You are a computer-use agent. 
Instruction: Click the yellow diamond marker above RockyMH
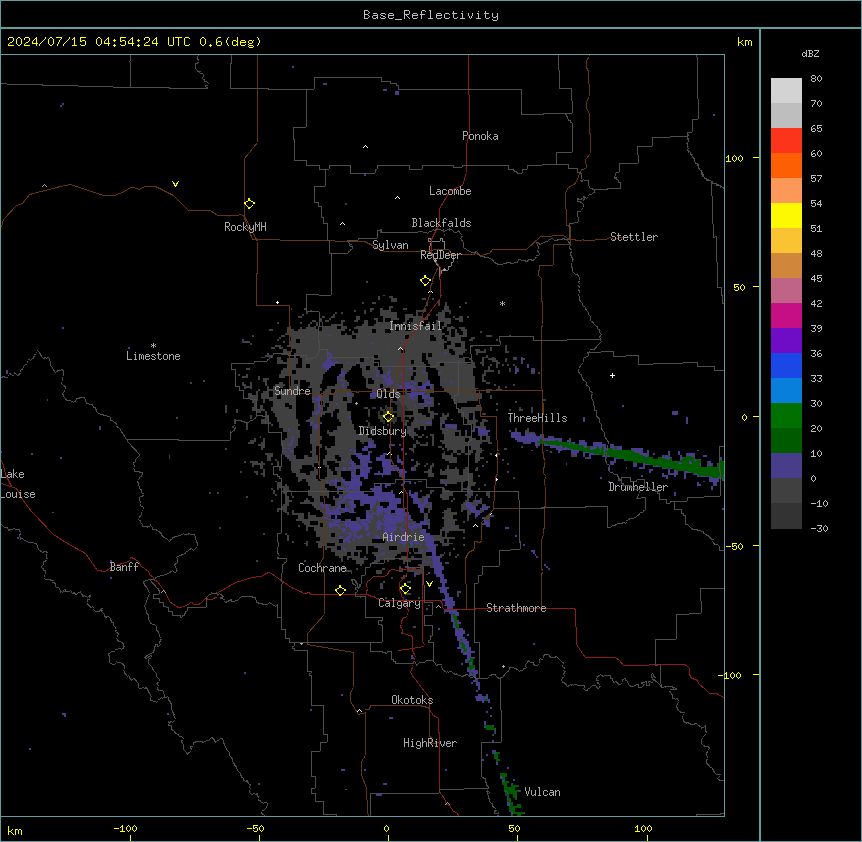click(250, 204)
